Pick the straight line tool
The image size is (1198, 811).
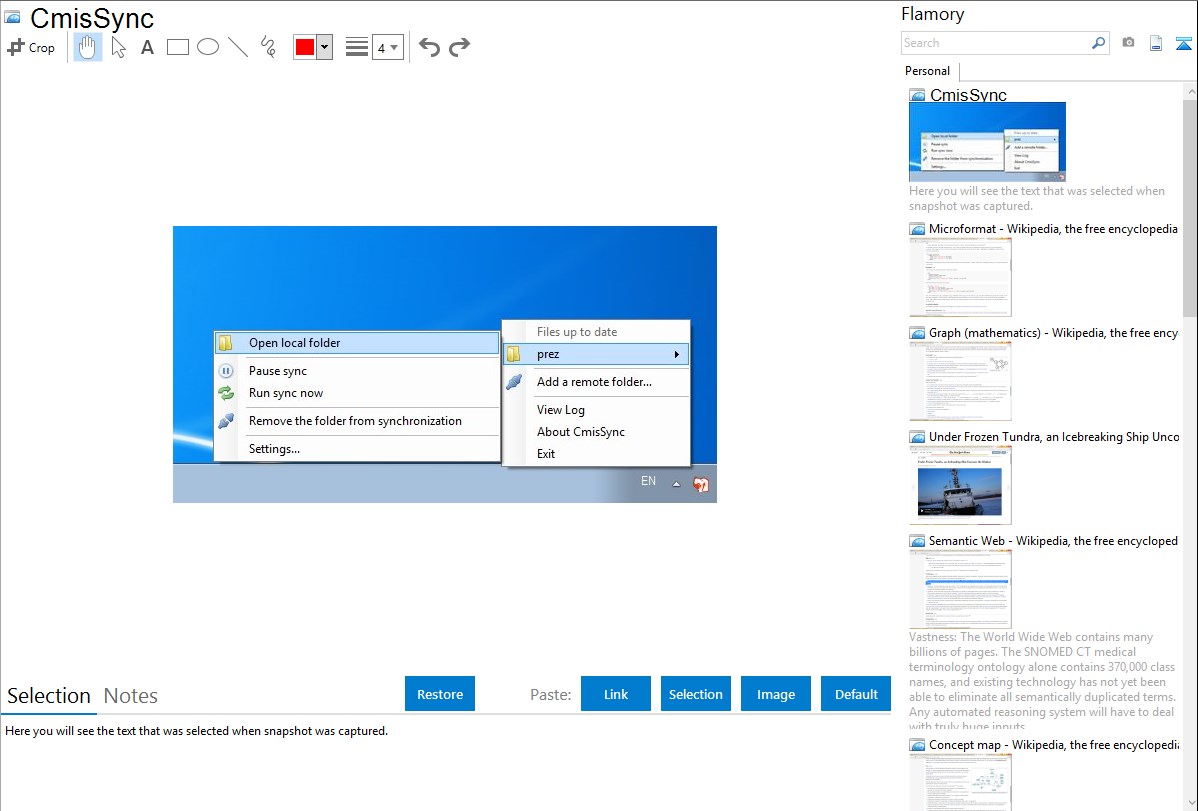(238, 47)
